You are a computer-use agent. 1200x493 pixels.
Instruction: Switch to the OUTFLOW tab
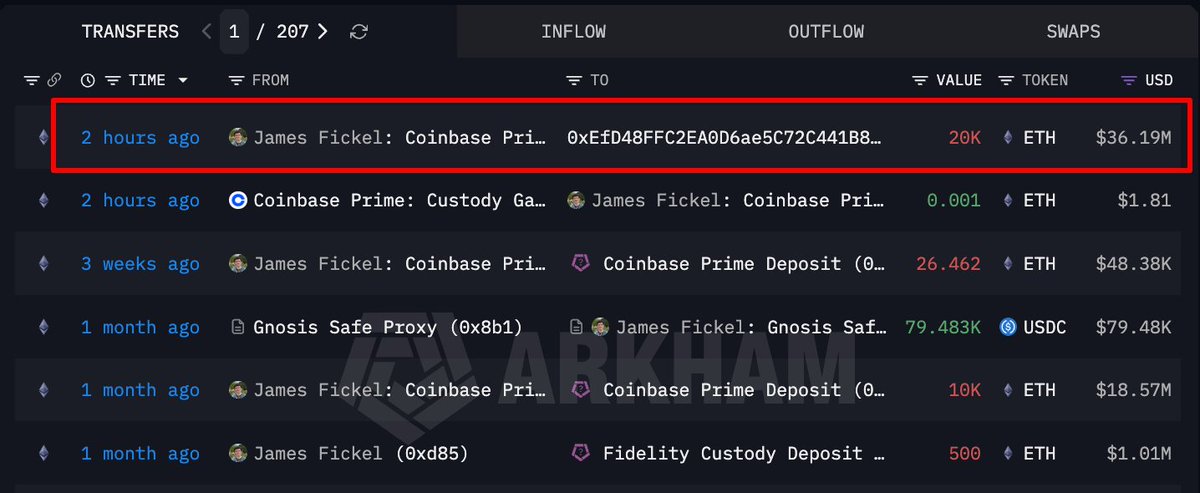pos(826,31)
